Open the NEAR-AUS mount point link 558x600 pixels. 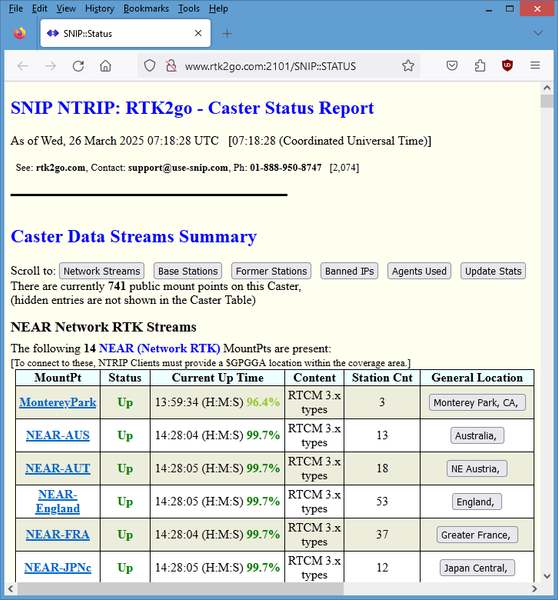pos(58,435)
